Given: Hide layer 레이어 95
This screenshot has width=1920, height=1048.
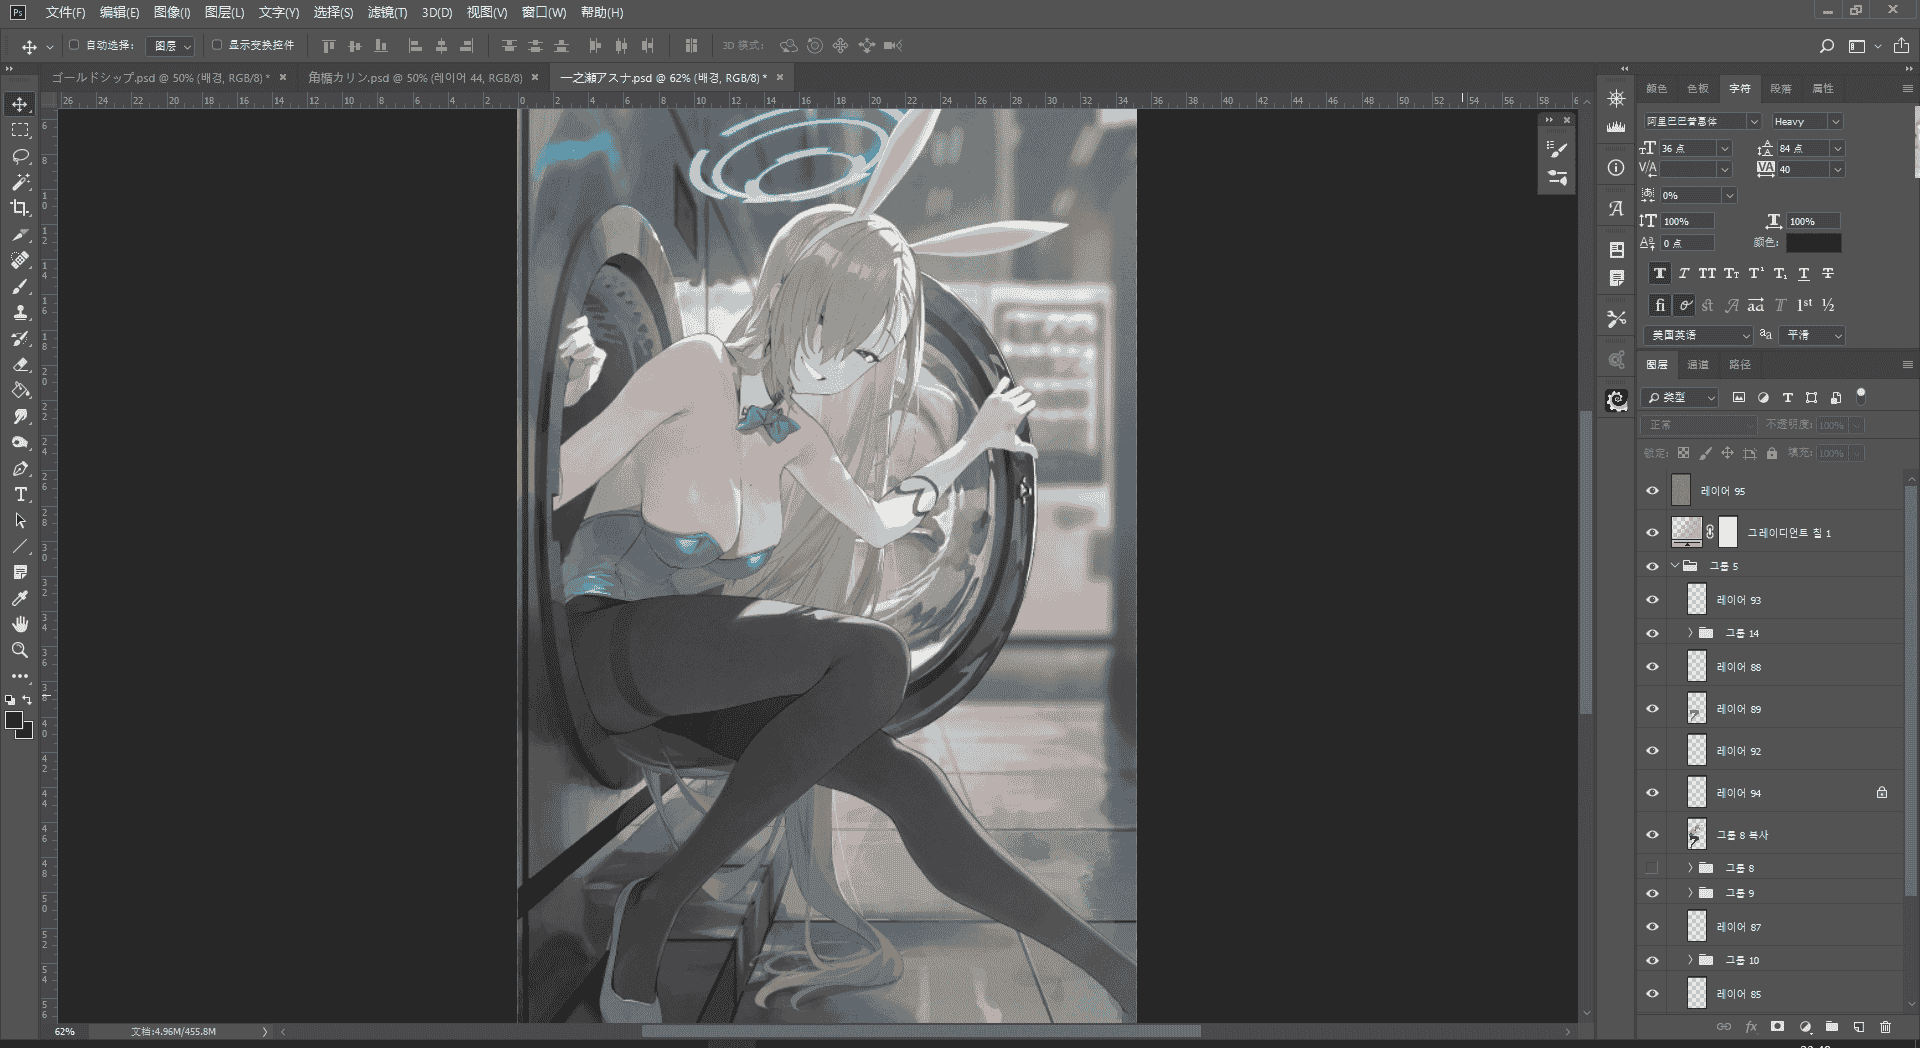Looking at the screenshot, I should (x=1652, y=491).
